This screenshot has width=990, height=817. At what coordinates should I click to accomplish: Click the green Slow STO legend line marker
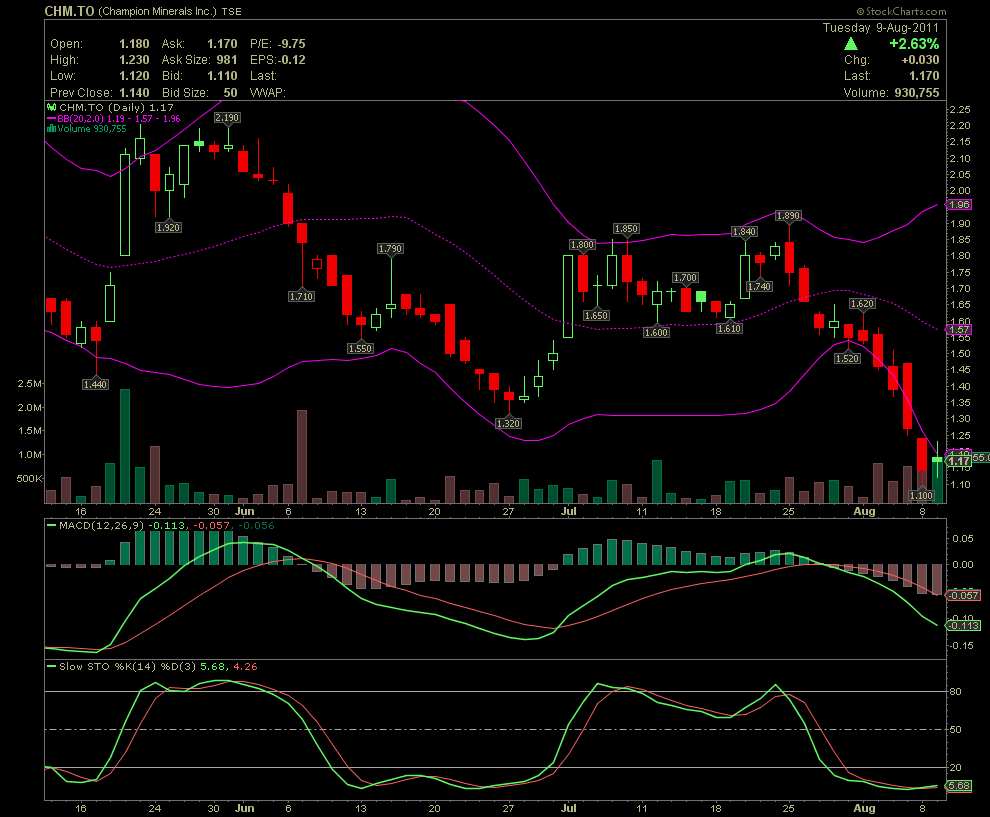point(51,666)
